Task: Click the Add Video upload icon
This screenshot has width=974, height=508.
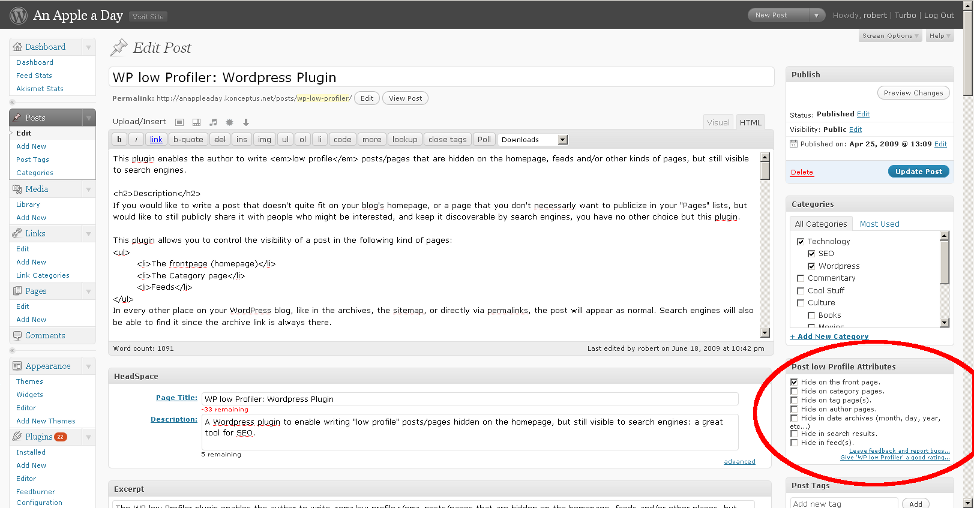Action: pyautogui.click(x=196, y=122)
